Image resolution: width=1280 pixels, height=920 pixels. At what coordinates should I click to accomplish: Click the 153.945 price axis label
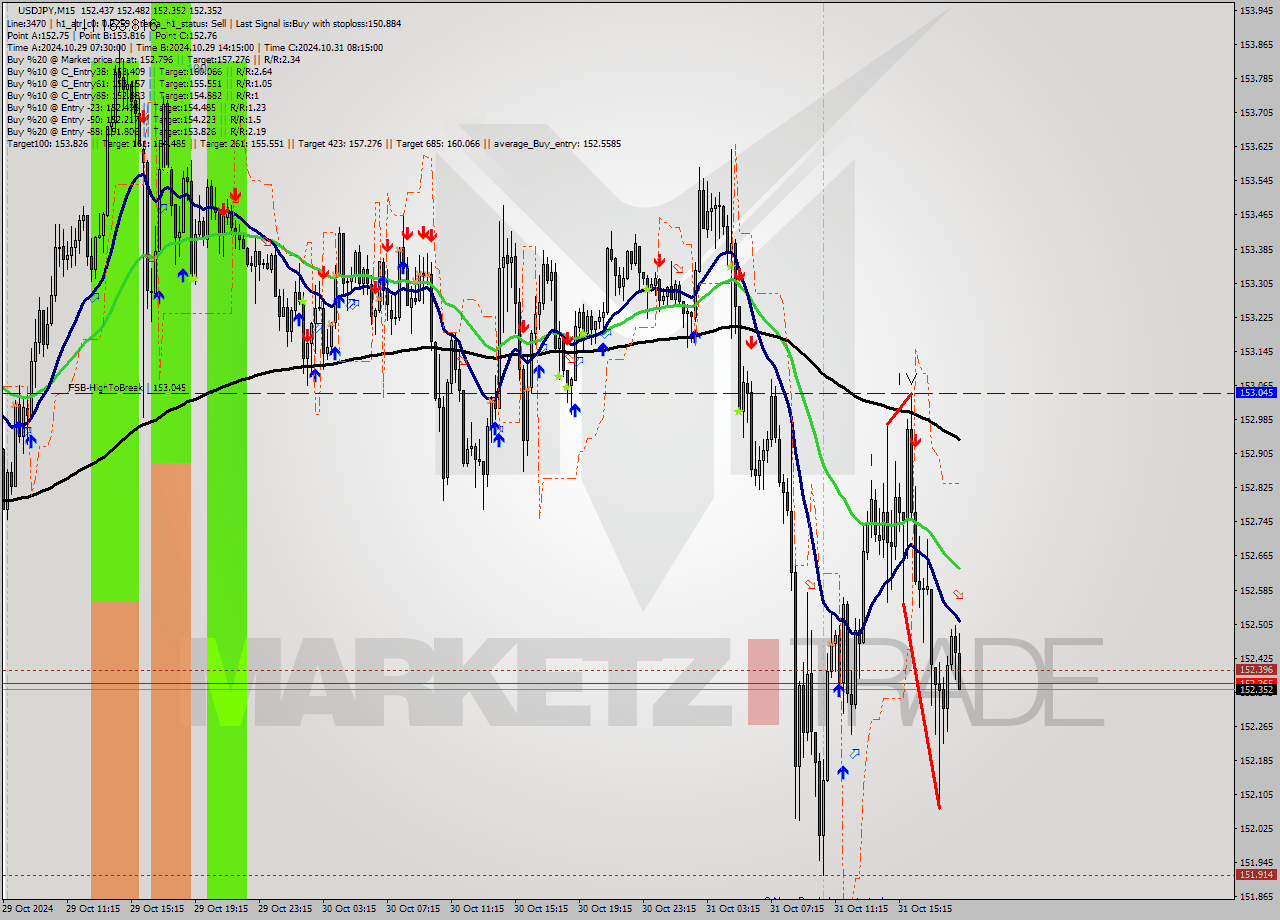(x=1256, y=10)
